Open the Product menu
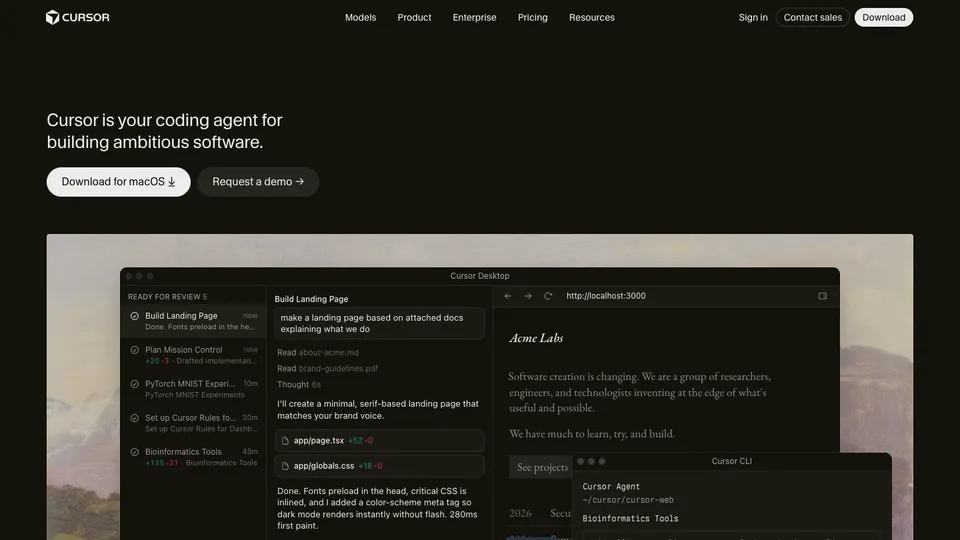The width and height of the screenshot is (960, 540). 414,18
